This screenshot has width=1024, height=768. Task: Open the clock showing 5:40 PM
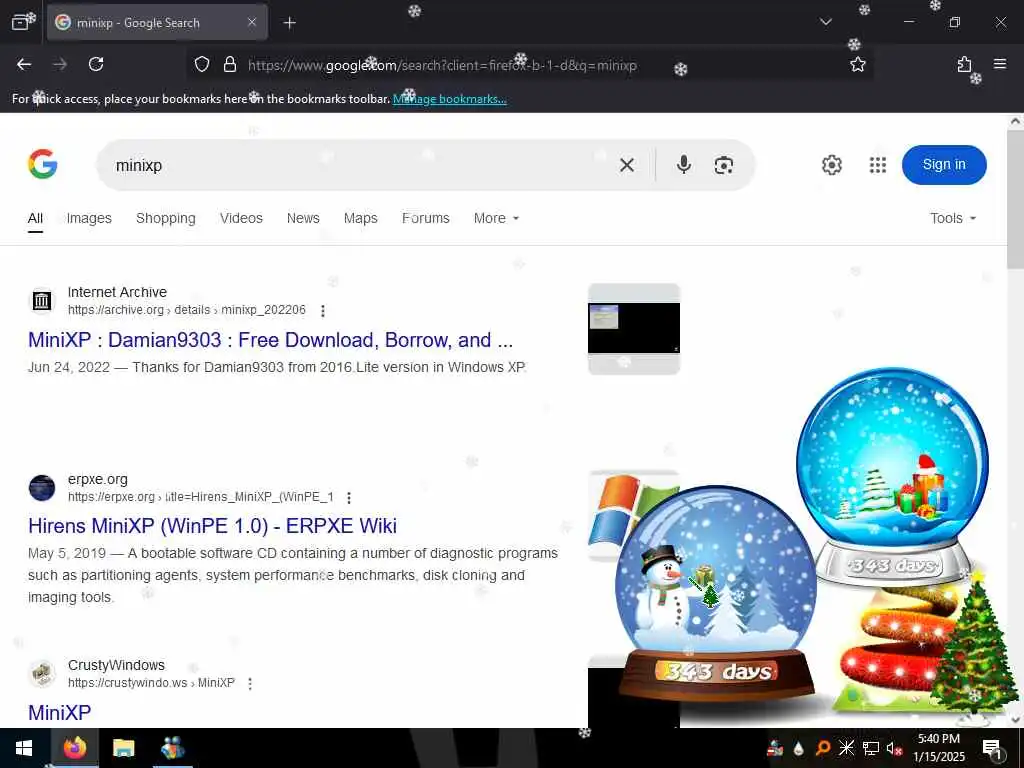938,748
